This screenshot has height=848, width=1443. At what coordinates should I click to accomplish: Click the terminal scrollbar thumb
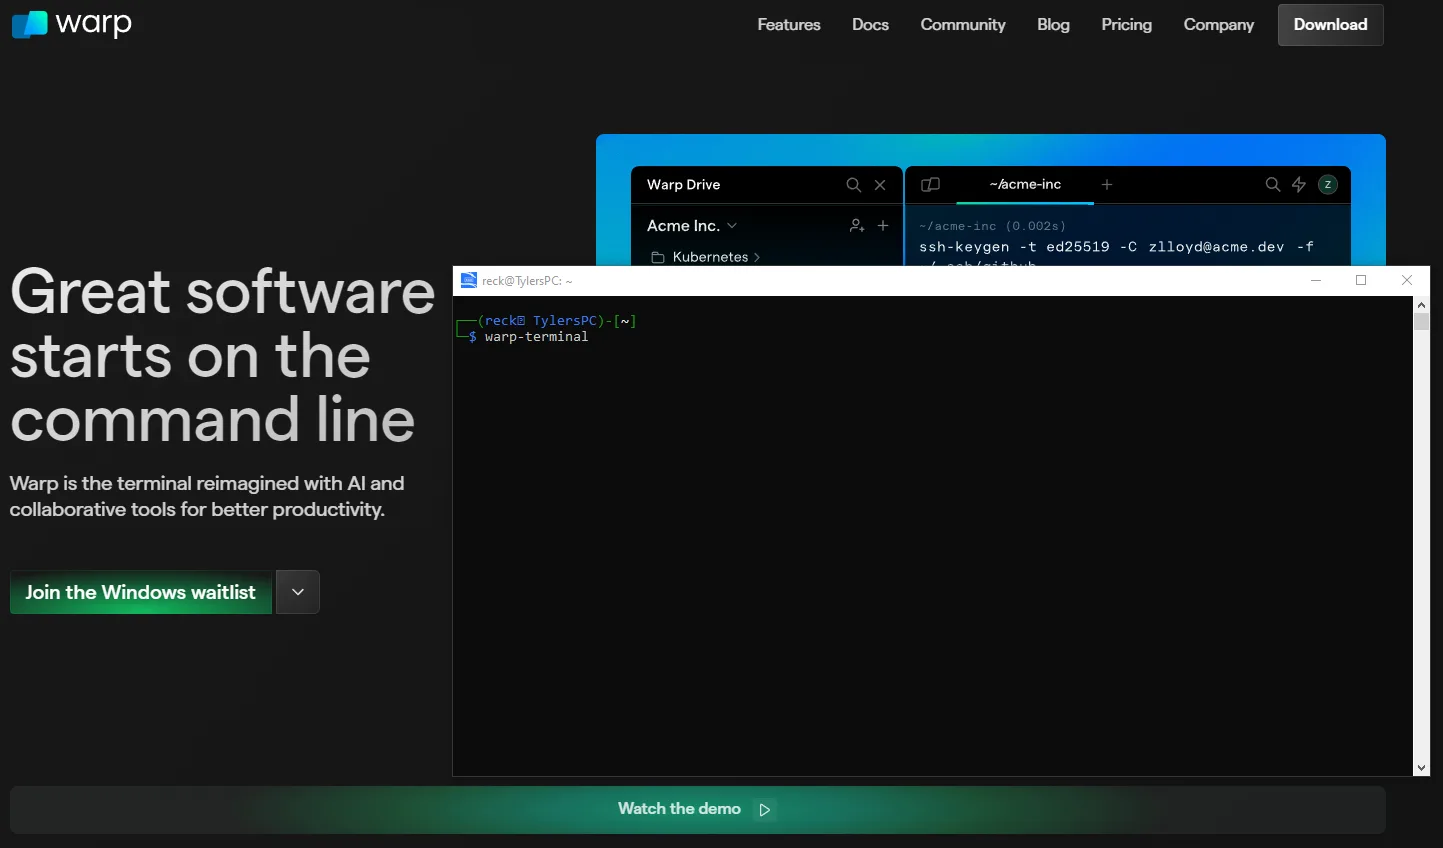pyautogui.click(x=1421, y=321)
